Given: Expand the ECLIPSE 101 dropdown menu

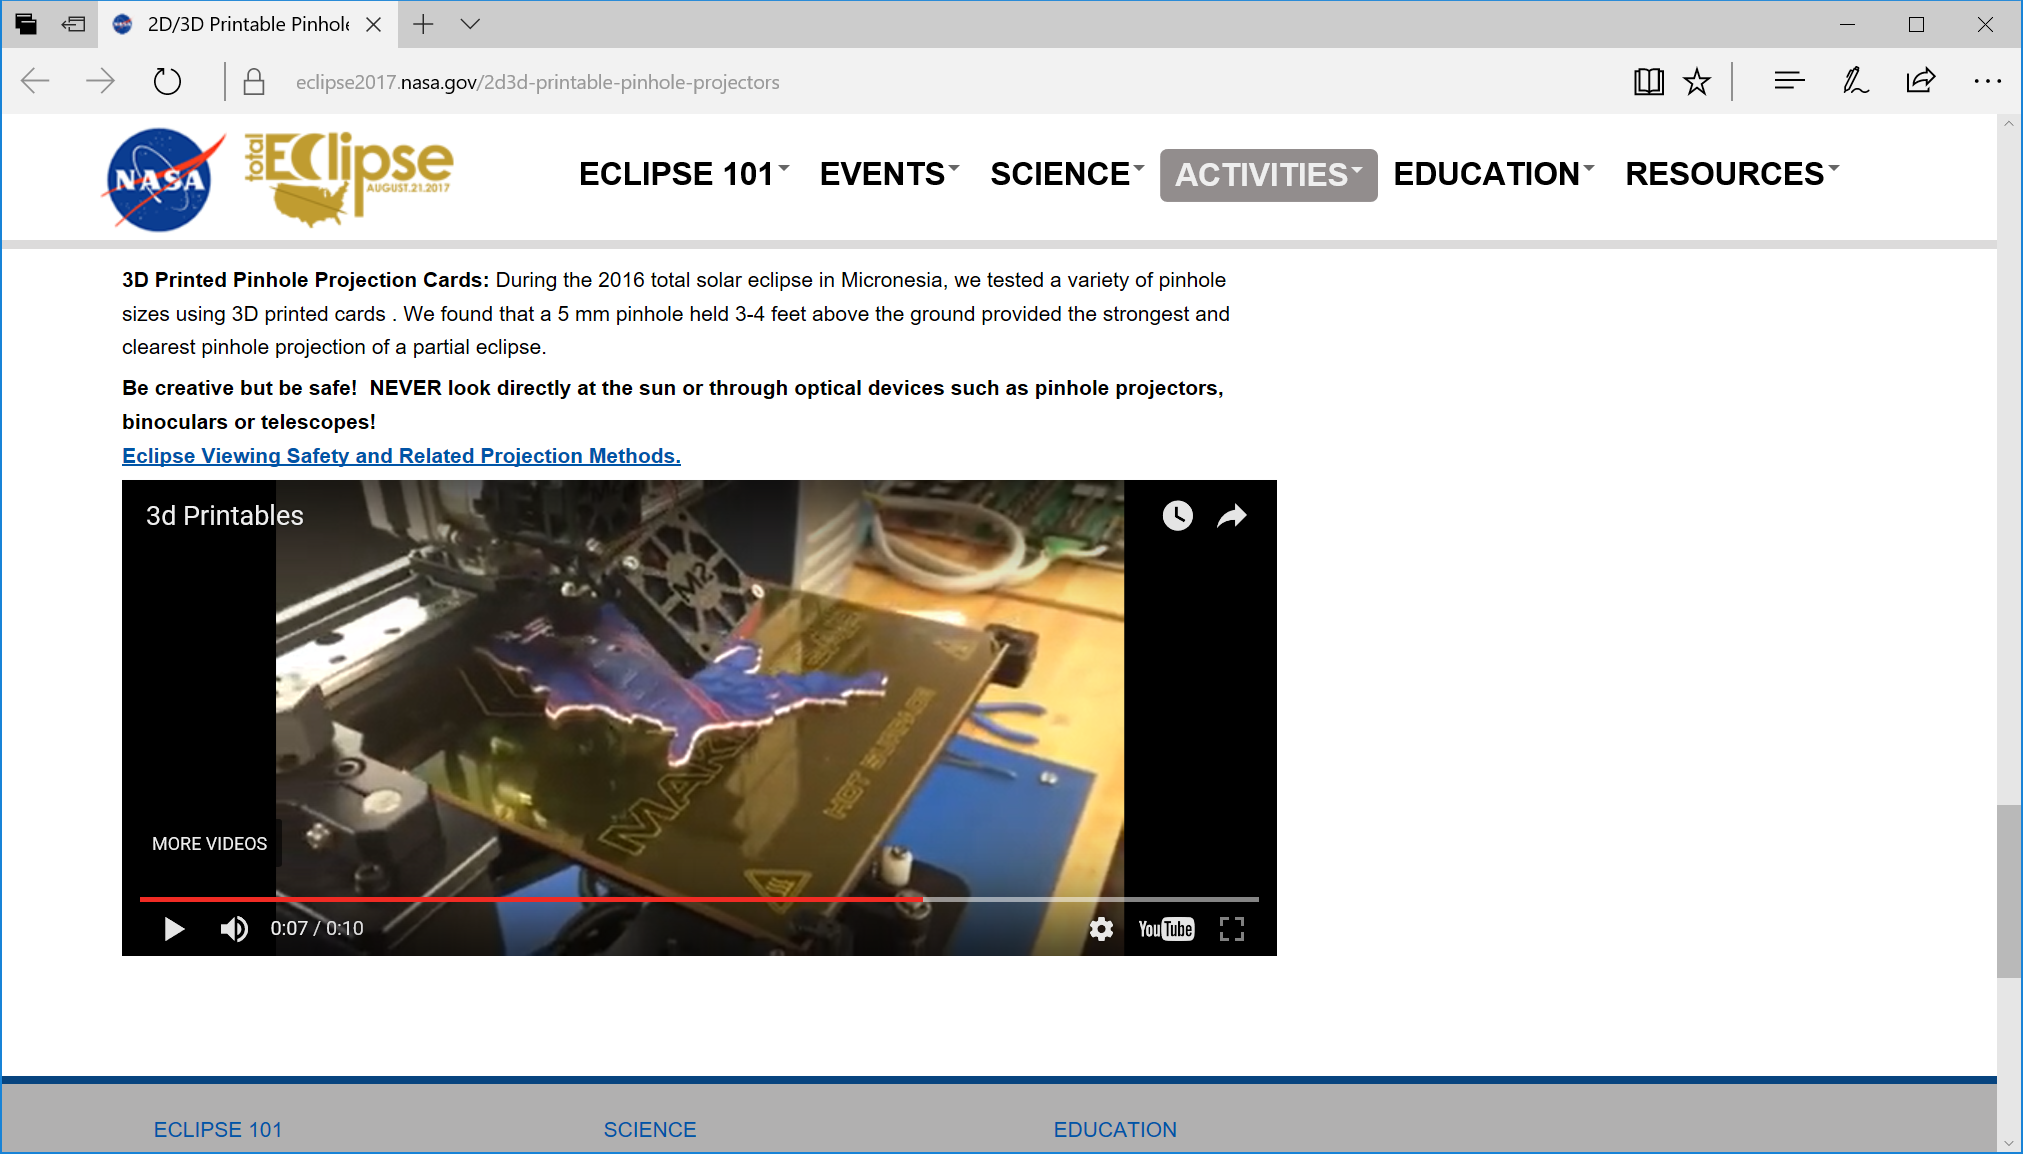Looking at the screenshot, I should click(x=683, y=174).
